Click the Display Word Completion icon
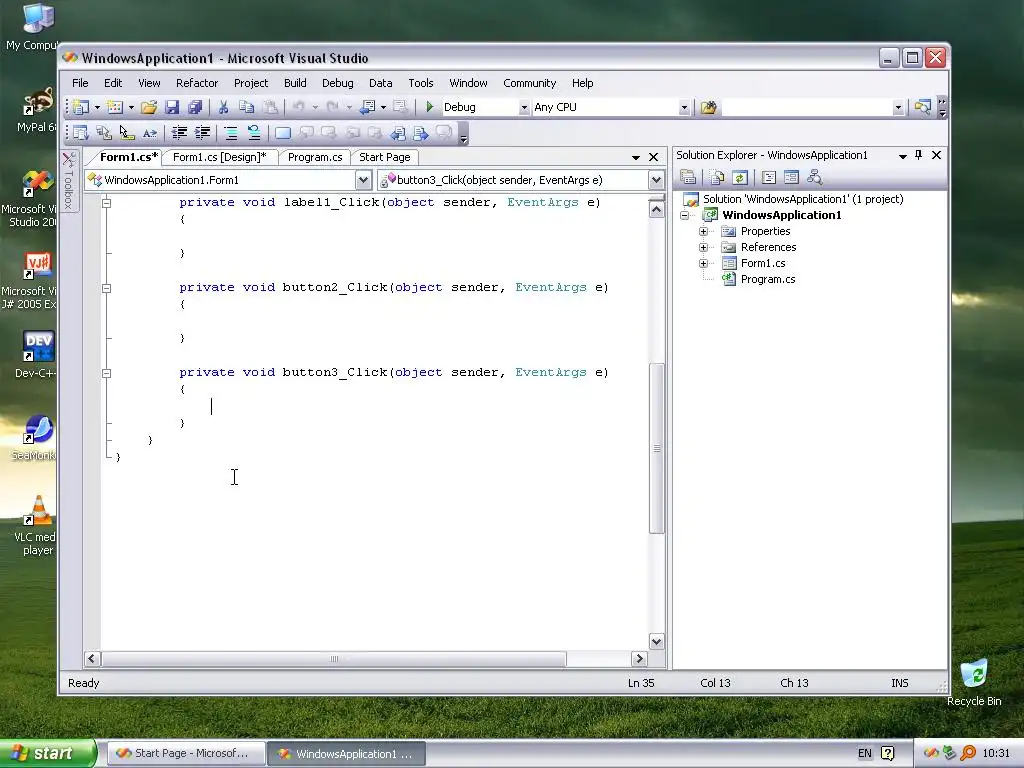 [150, 133]
